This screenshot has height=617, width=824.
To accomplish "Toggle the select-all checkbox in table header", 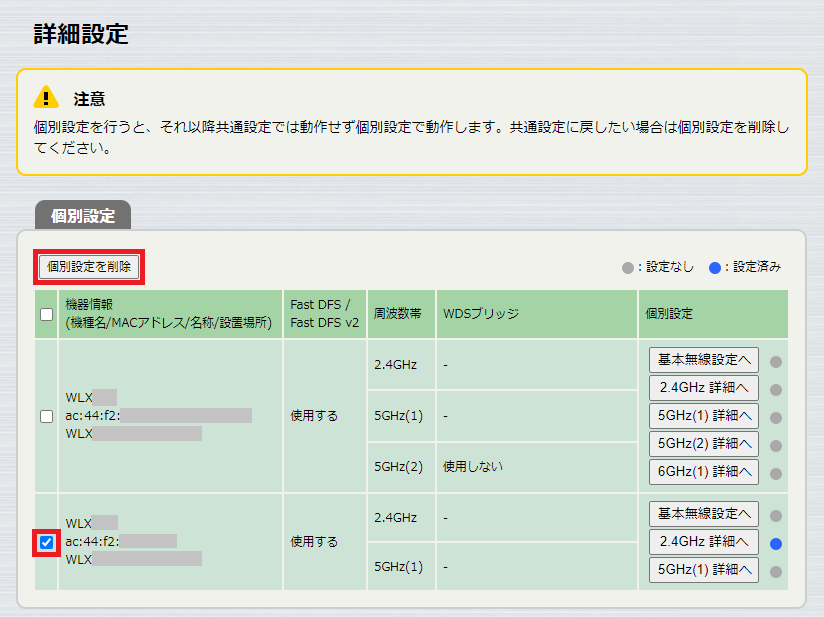I will coord(46,315).
